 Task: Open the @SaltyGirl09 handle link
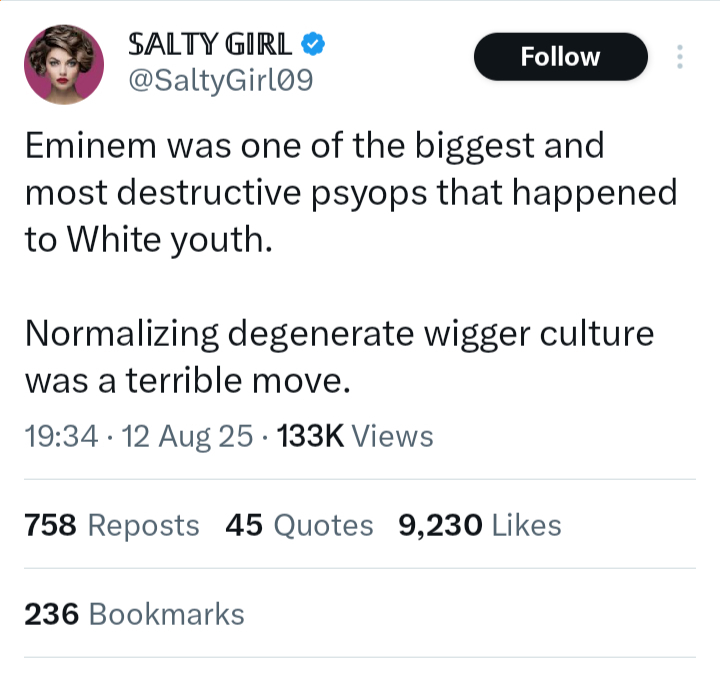(222, 81)
